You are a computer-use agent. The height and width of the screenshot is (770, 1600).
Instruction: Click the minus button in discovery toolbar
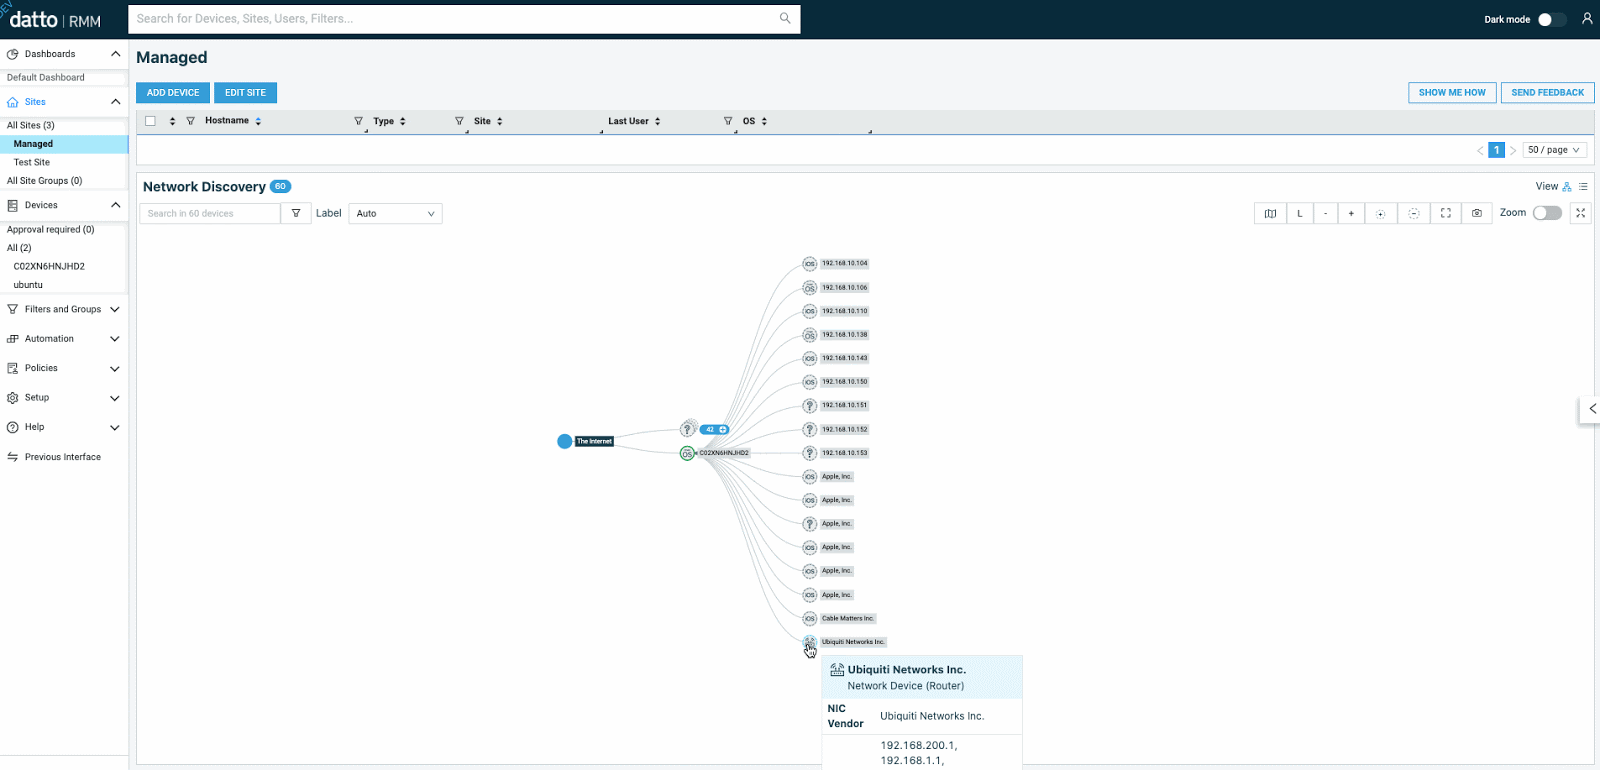pos(1325,213)
